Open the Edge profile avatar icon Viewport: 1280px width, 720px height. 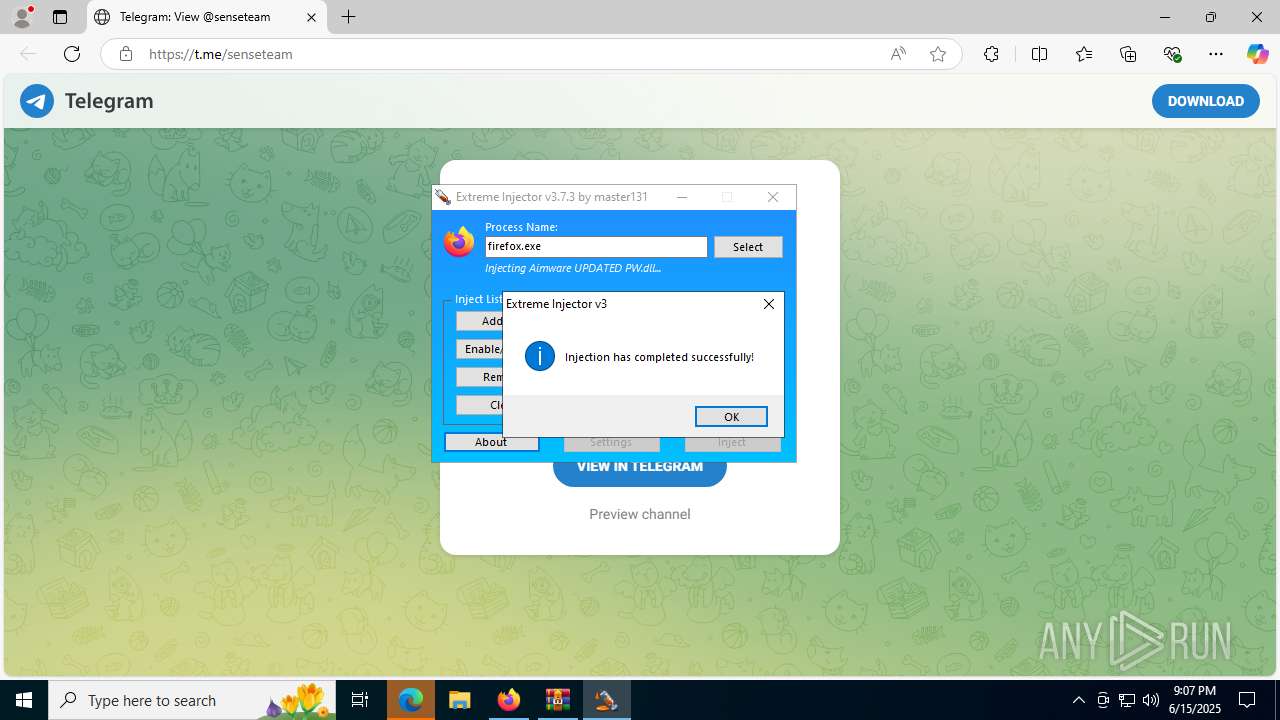(22, 17)
